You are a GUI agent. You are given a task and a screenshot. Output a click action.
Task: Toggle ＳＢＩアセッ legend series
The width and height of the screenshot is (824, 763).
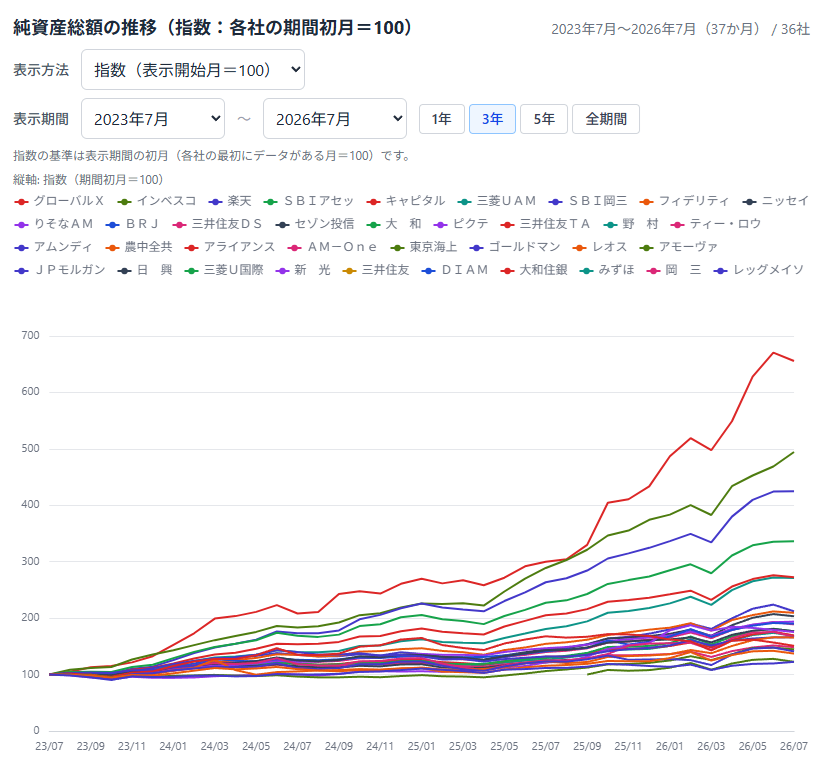click(x=308, y=201)
